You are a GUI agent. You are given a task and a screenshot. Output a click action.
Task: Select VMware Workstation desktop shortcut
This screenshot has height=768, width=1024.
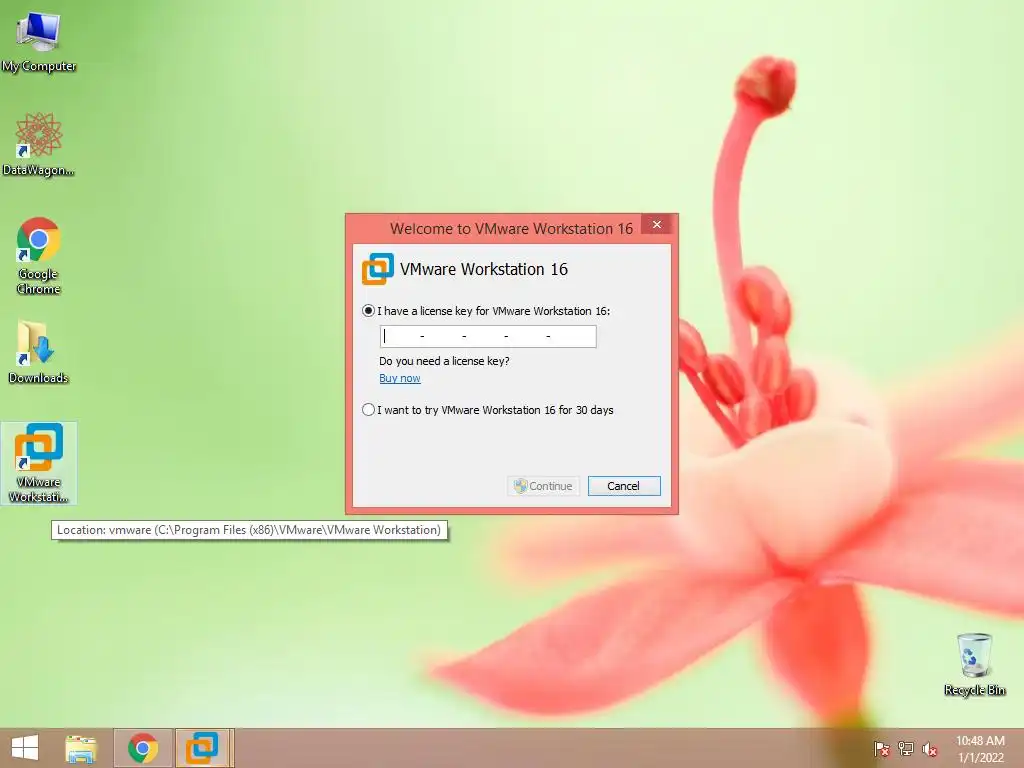pos(39,463)
